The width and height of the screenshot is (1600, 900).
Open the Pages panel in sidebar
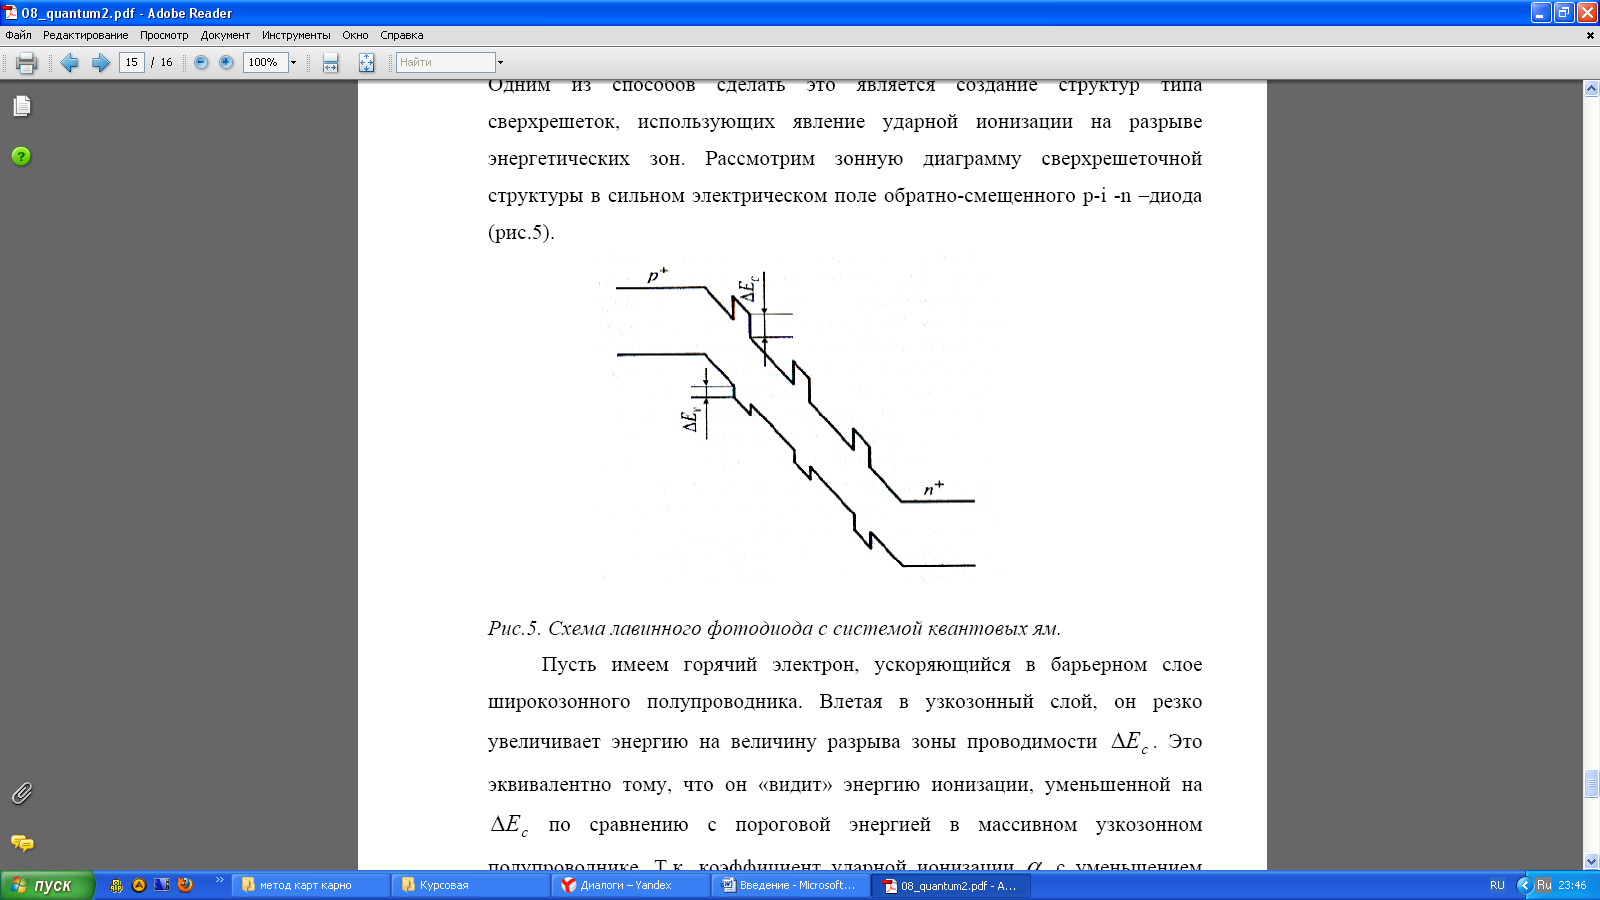click(x=22, y=106)
